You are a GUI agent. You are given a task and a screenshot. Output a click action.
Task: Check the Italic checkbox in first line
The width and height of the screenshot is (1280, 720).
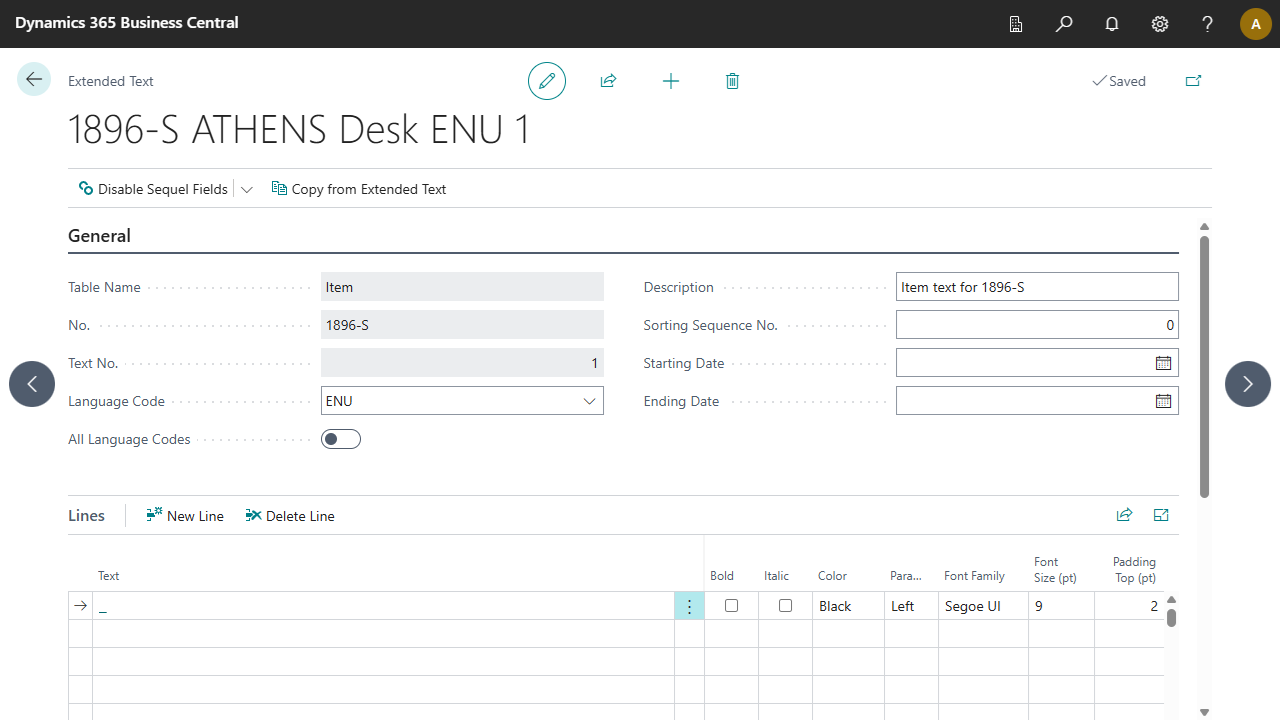click(786, 606)
